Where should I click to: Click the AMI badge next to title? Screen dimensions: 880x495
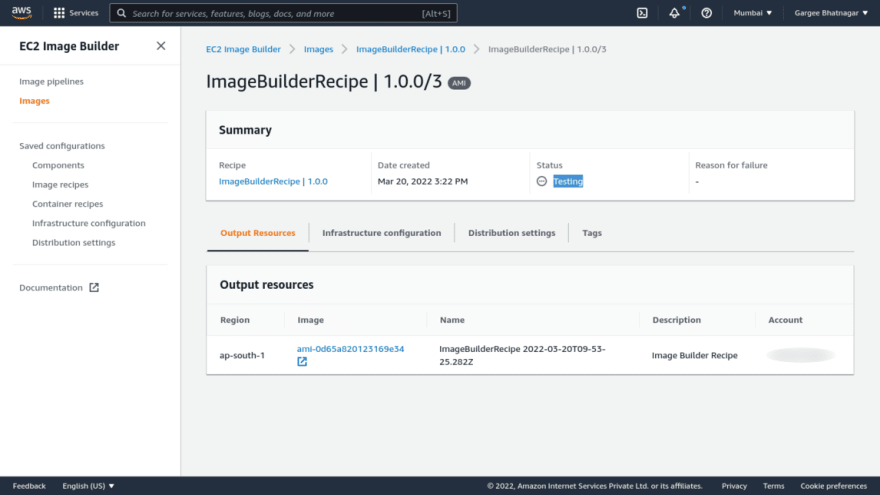459,83
